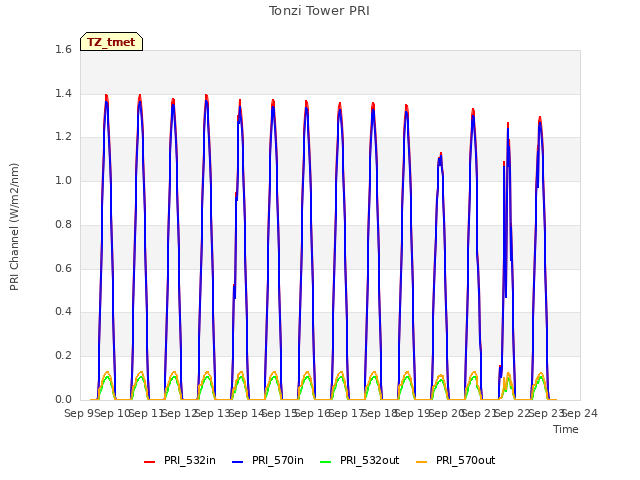Click the first daily peak after Sep 9
Viewport: 640px width, 480px height.
coord(107,97)
